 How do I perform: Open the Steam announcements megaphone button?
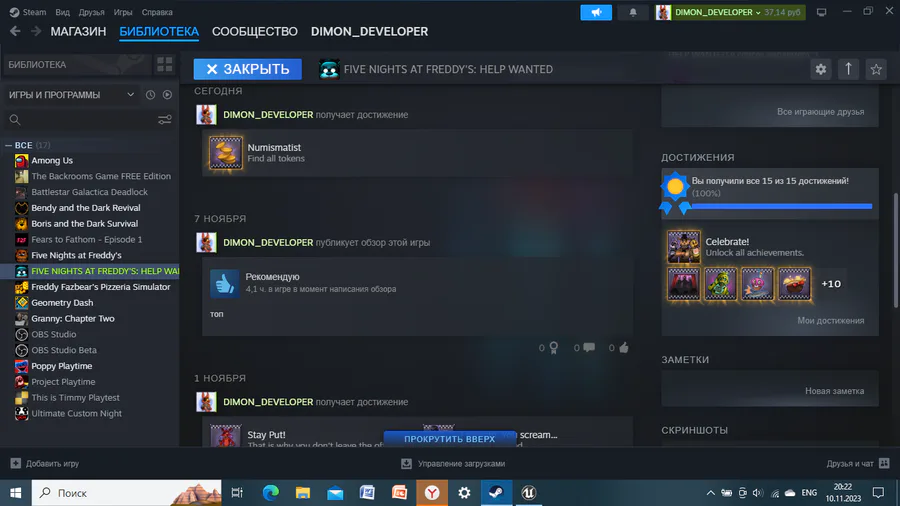pos(596,12)
